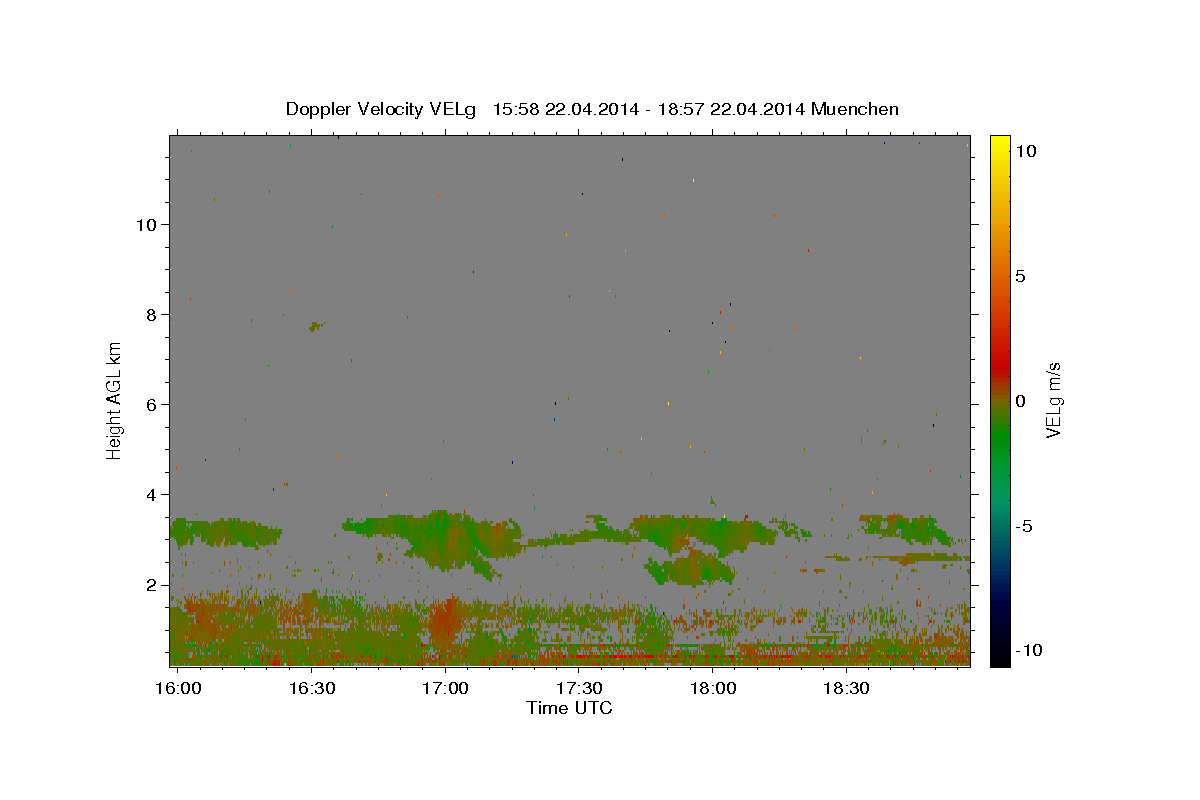Click the 'Time UTC' axis title

pyautogui.click(x=570, y=708)
